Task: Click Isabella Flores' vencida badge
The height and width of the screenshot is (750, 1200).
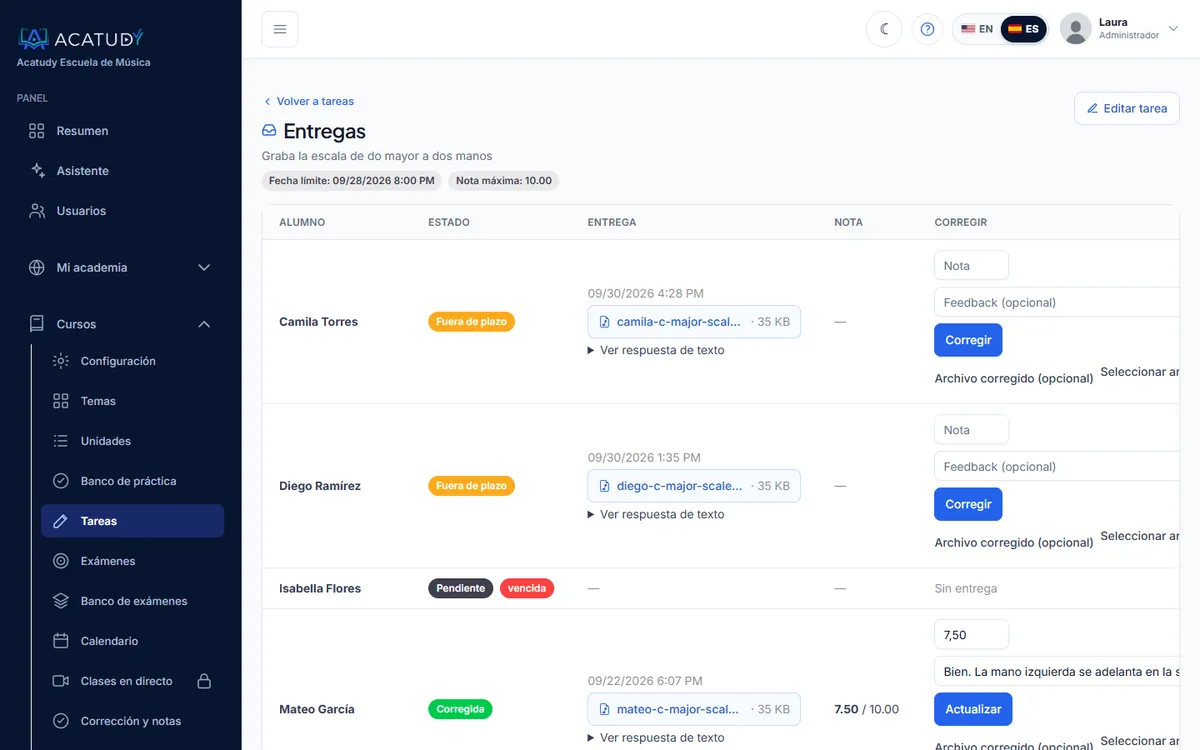Action: (527, 588)
